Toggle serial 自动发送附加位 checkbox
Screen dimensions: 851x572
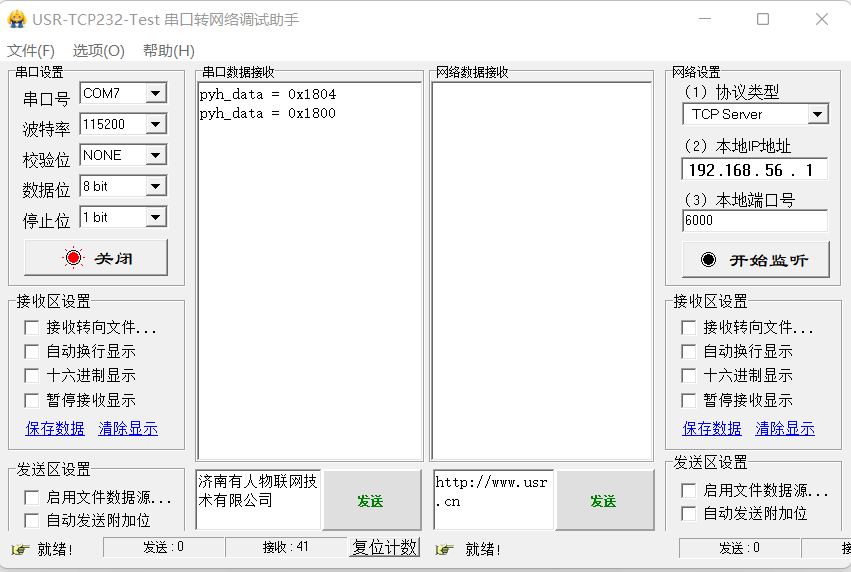(x=31, y=520)
